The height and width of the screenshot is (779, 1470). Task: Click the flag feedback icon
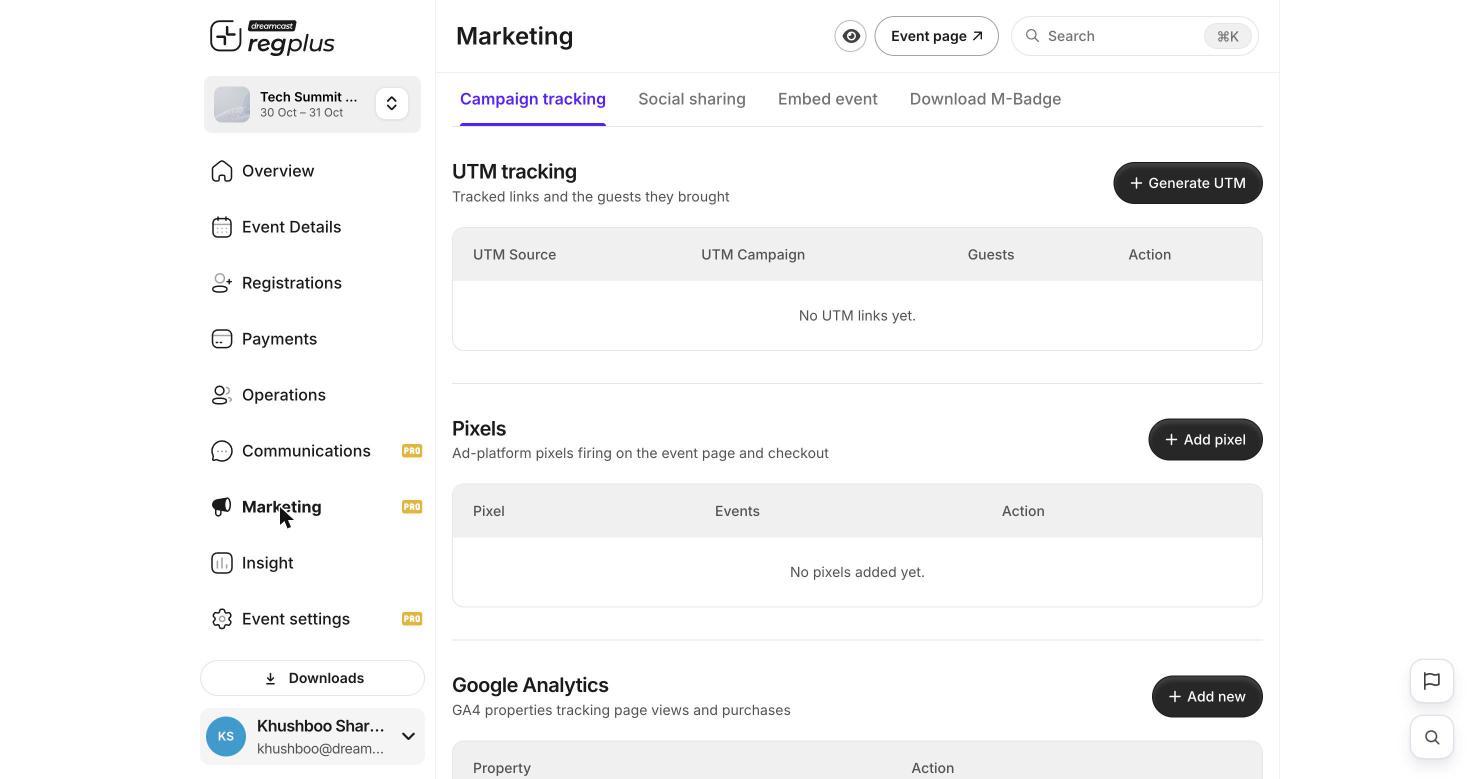point(1432,681)
